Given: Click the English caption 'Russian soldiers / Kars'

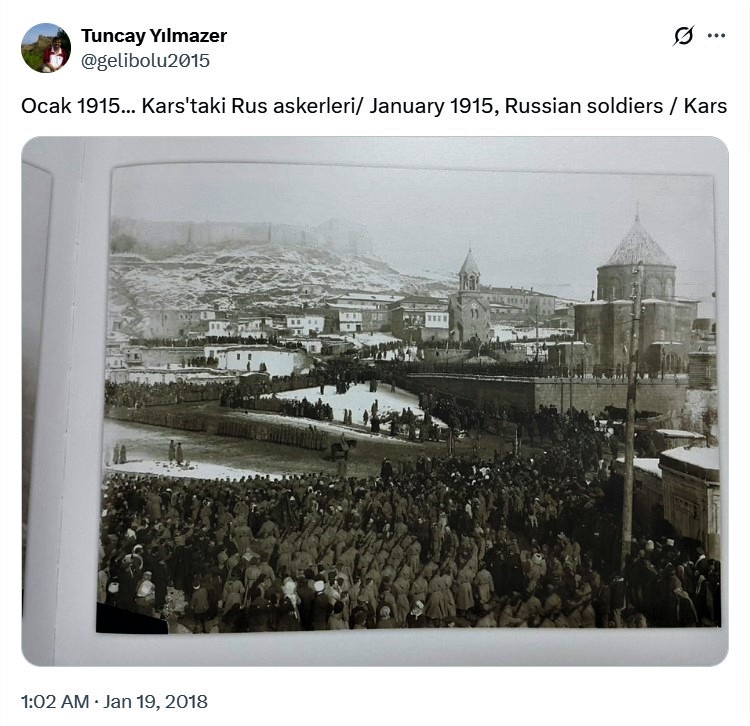Looking at the screenshot, I should pos(615,106).
